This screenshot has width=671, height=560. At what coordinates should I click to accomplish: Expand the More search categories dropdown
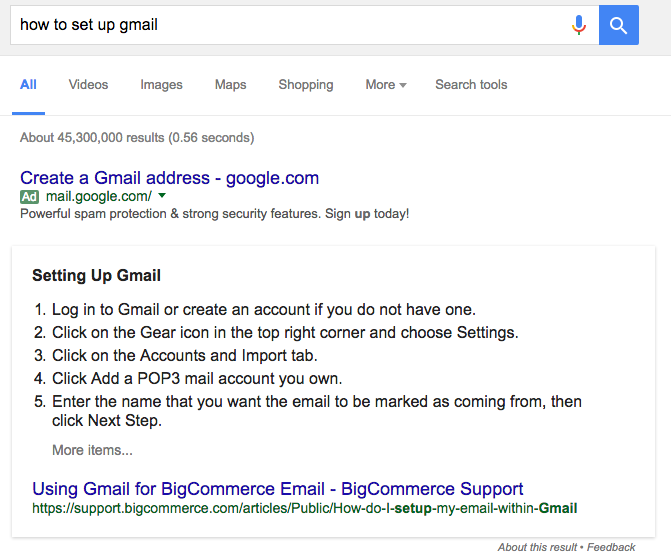(x=386, y=85)
